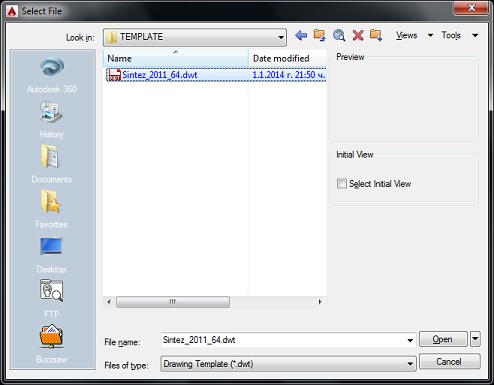Viewport: 494px width, 385px height.
Task: Delete the selected file with red X
Action: click(358, 35)
